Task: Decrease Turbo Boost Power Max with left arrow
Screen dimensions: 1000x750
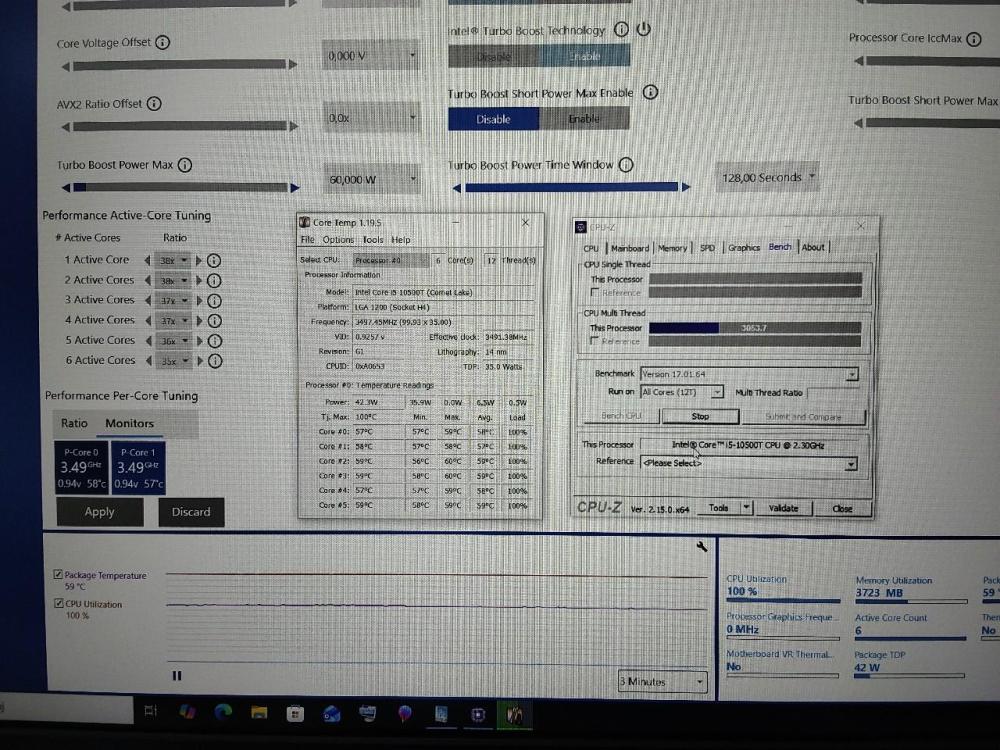Action: (x=65, y=188)
